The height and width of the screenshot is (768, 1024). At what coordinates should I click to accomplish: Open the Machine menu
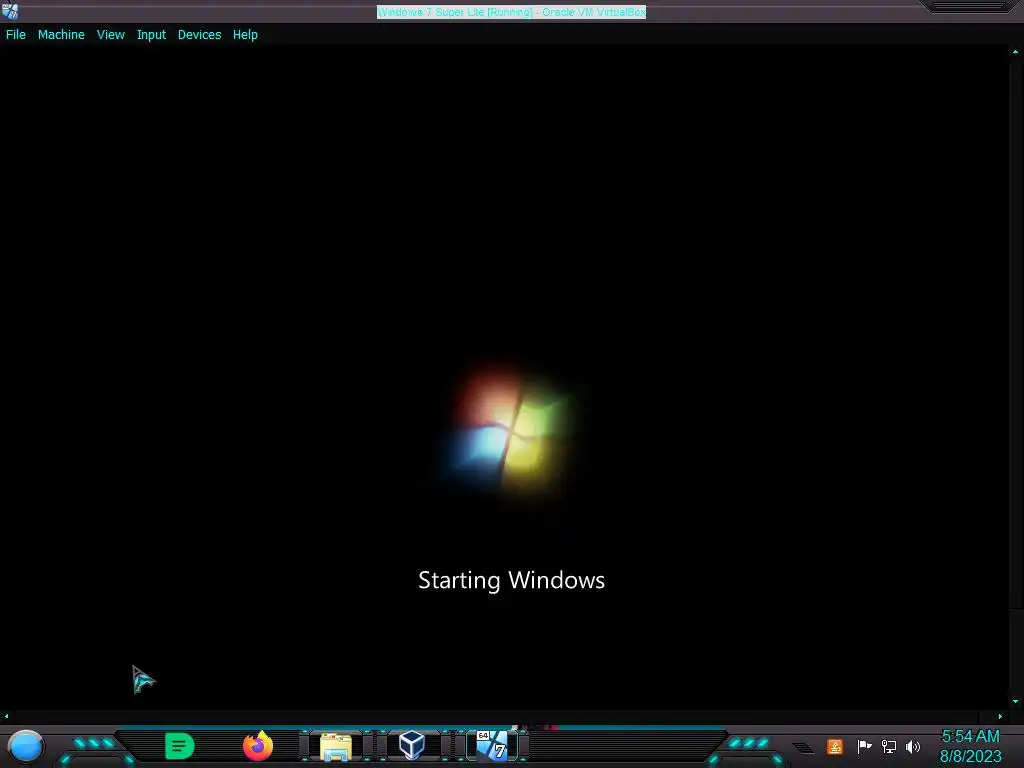pos(61,35)
